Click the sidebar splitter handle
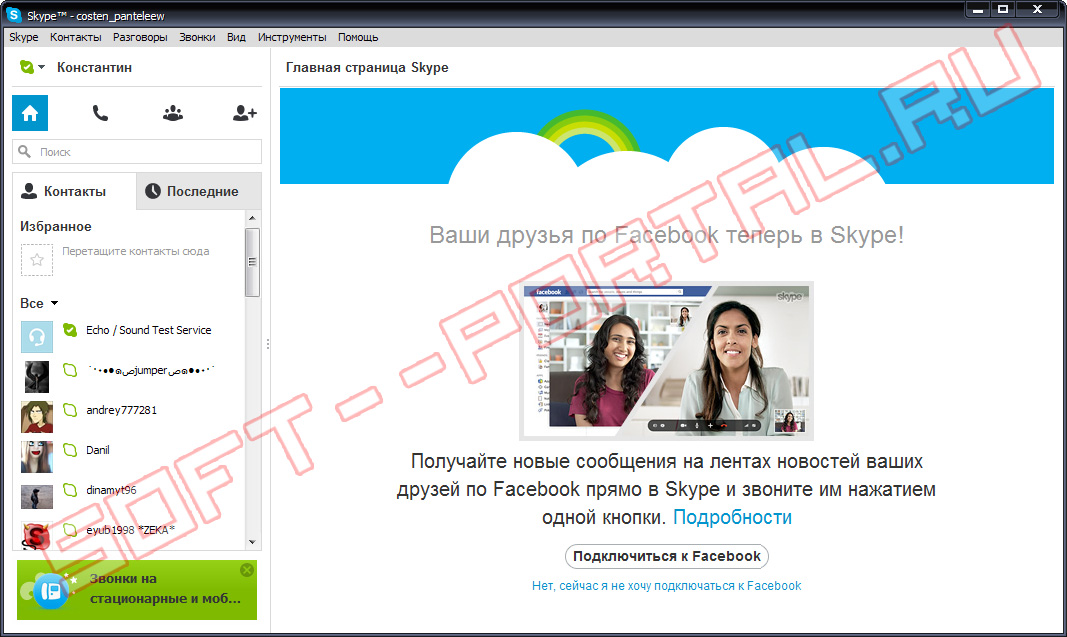 (268, 344)
